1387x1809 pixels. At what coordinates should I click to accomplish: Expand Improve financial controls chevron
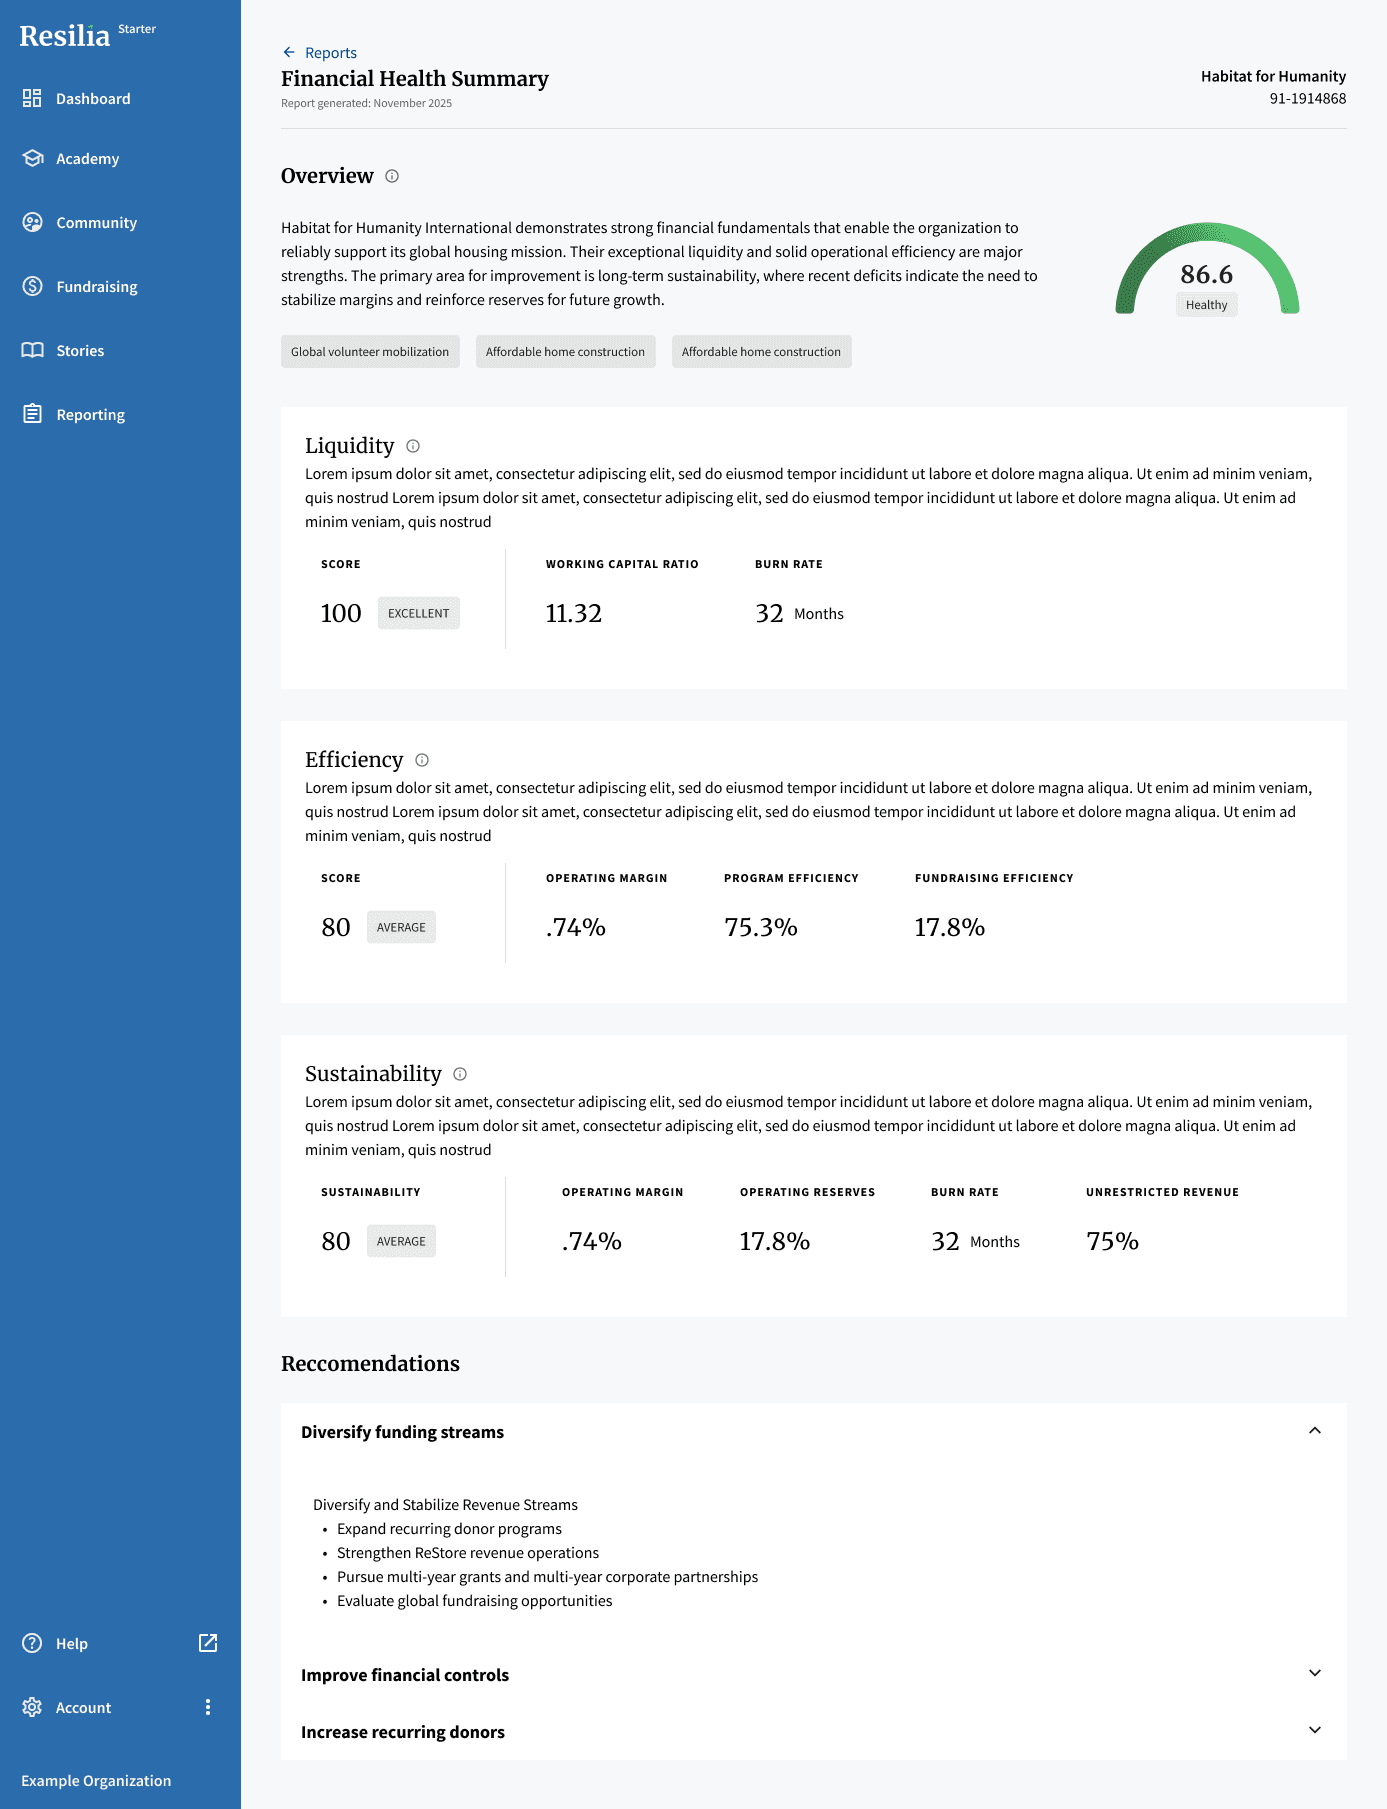point(1315,1673)
